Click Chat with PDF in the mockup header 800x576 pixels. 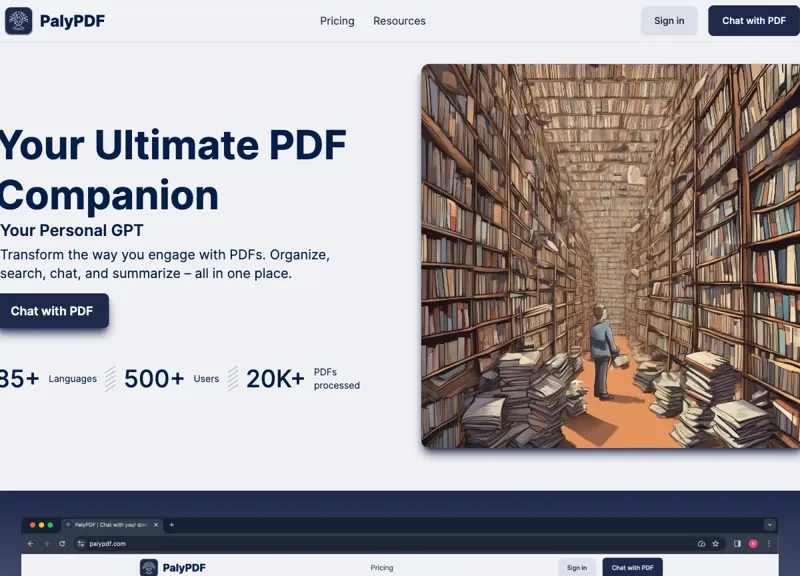(x=631, y=566)
